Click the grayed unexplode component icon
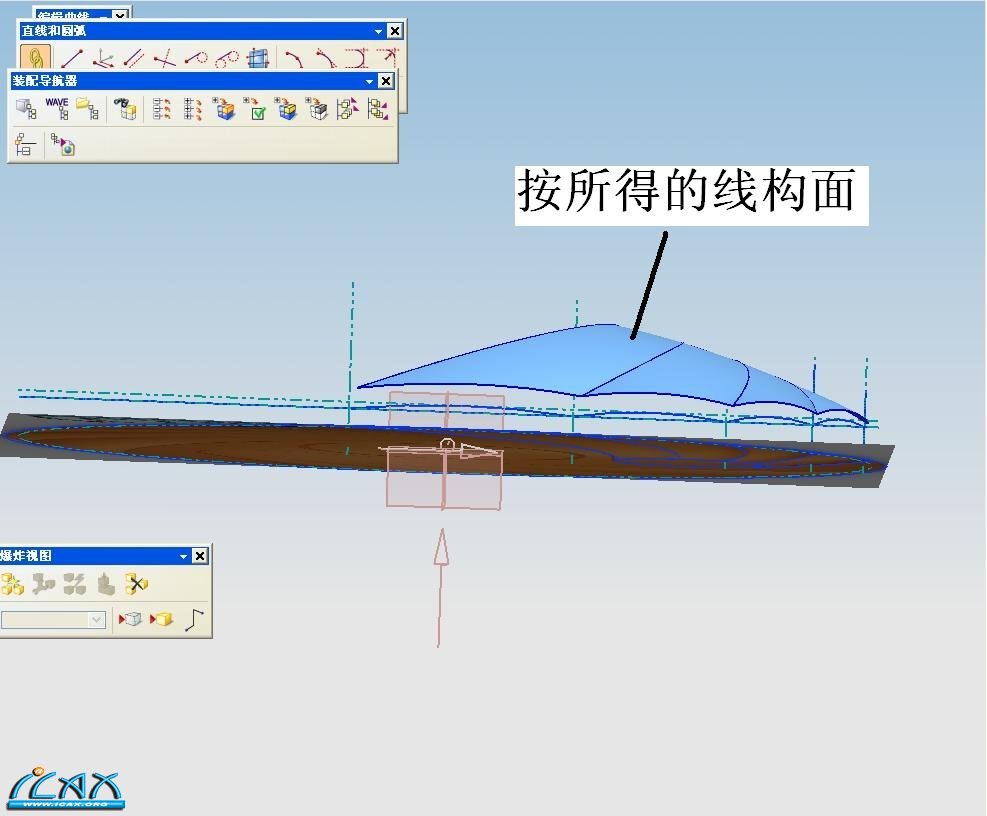Screen dimensions: 987x816 [106, 584]
